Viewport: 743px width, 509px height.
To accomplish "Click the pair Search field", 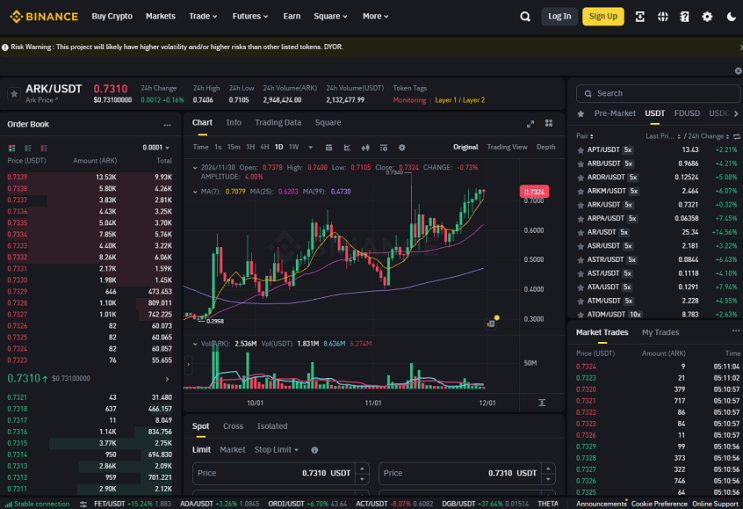I will tap(658, 94).
